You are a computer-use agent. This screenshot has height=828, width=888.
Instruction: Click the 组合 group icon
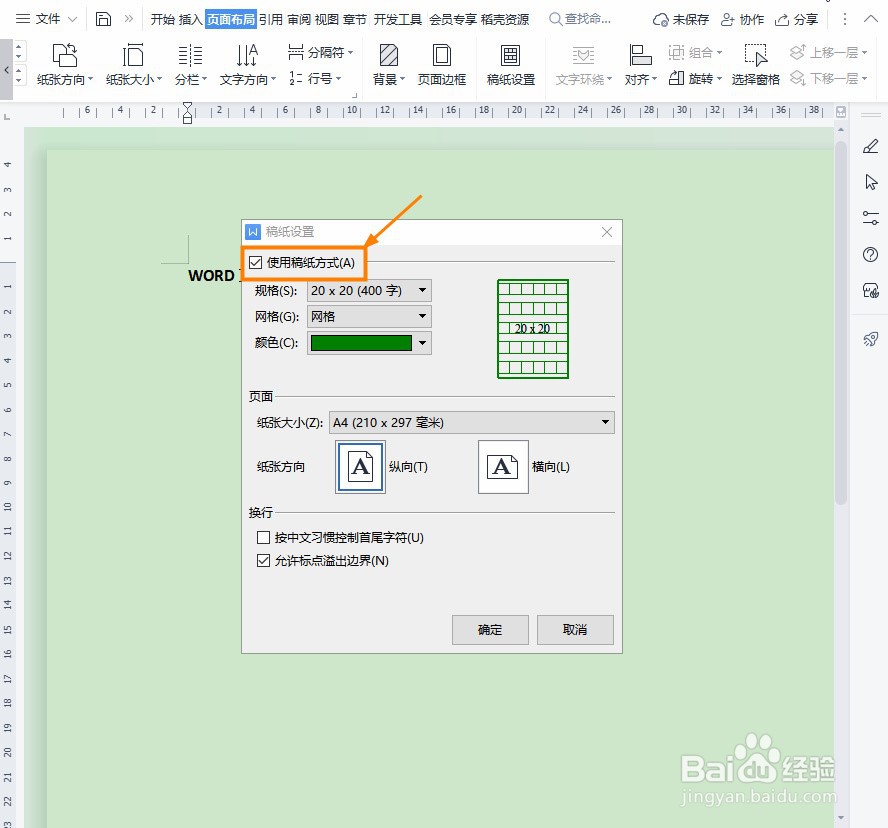click(676, 52)
